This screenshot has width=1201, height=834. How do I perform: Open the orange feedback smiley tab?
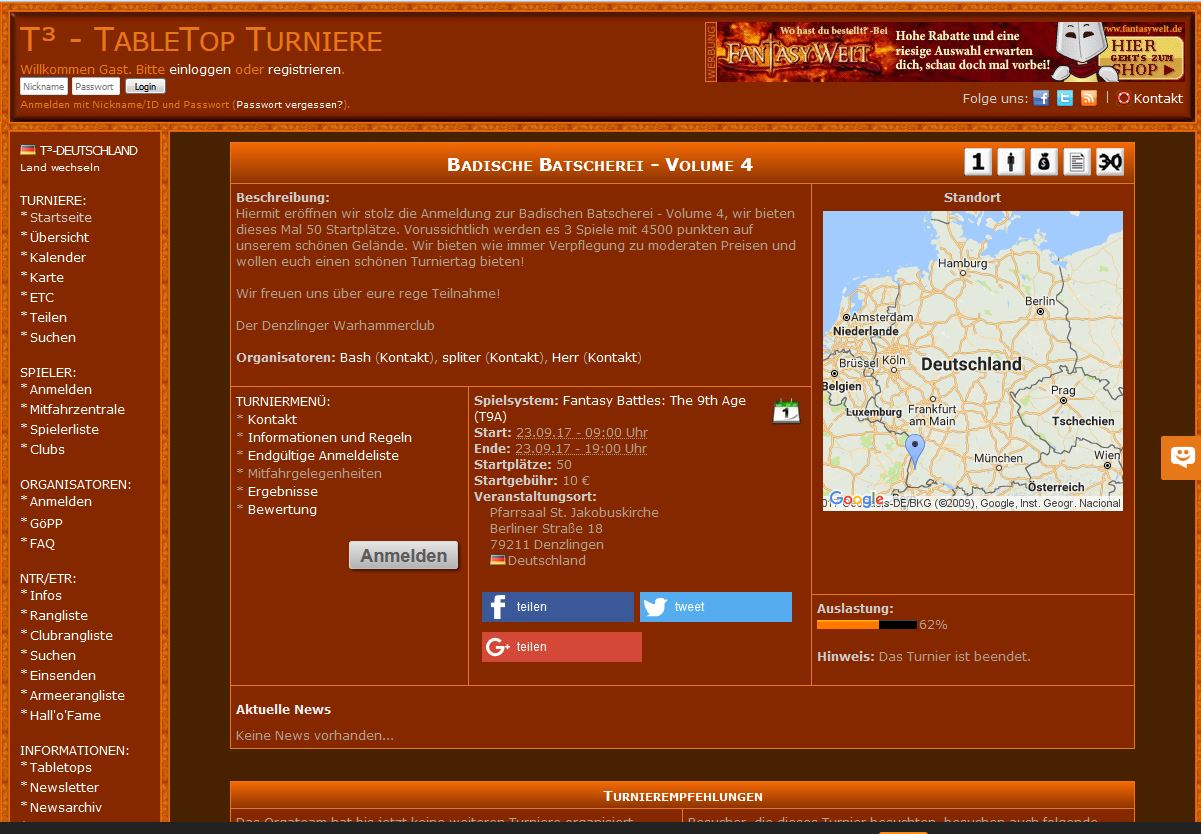coord(1182,458)
